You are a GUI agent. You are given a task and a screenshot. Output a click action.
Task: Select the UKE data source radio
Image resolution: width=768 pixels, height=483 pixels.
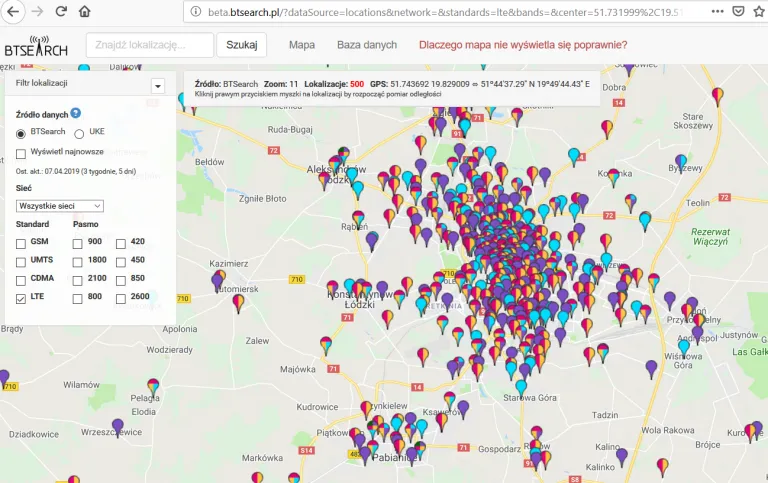point(79,134)
